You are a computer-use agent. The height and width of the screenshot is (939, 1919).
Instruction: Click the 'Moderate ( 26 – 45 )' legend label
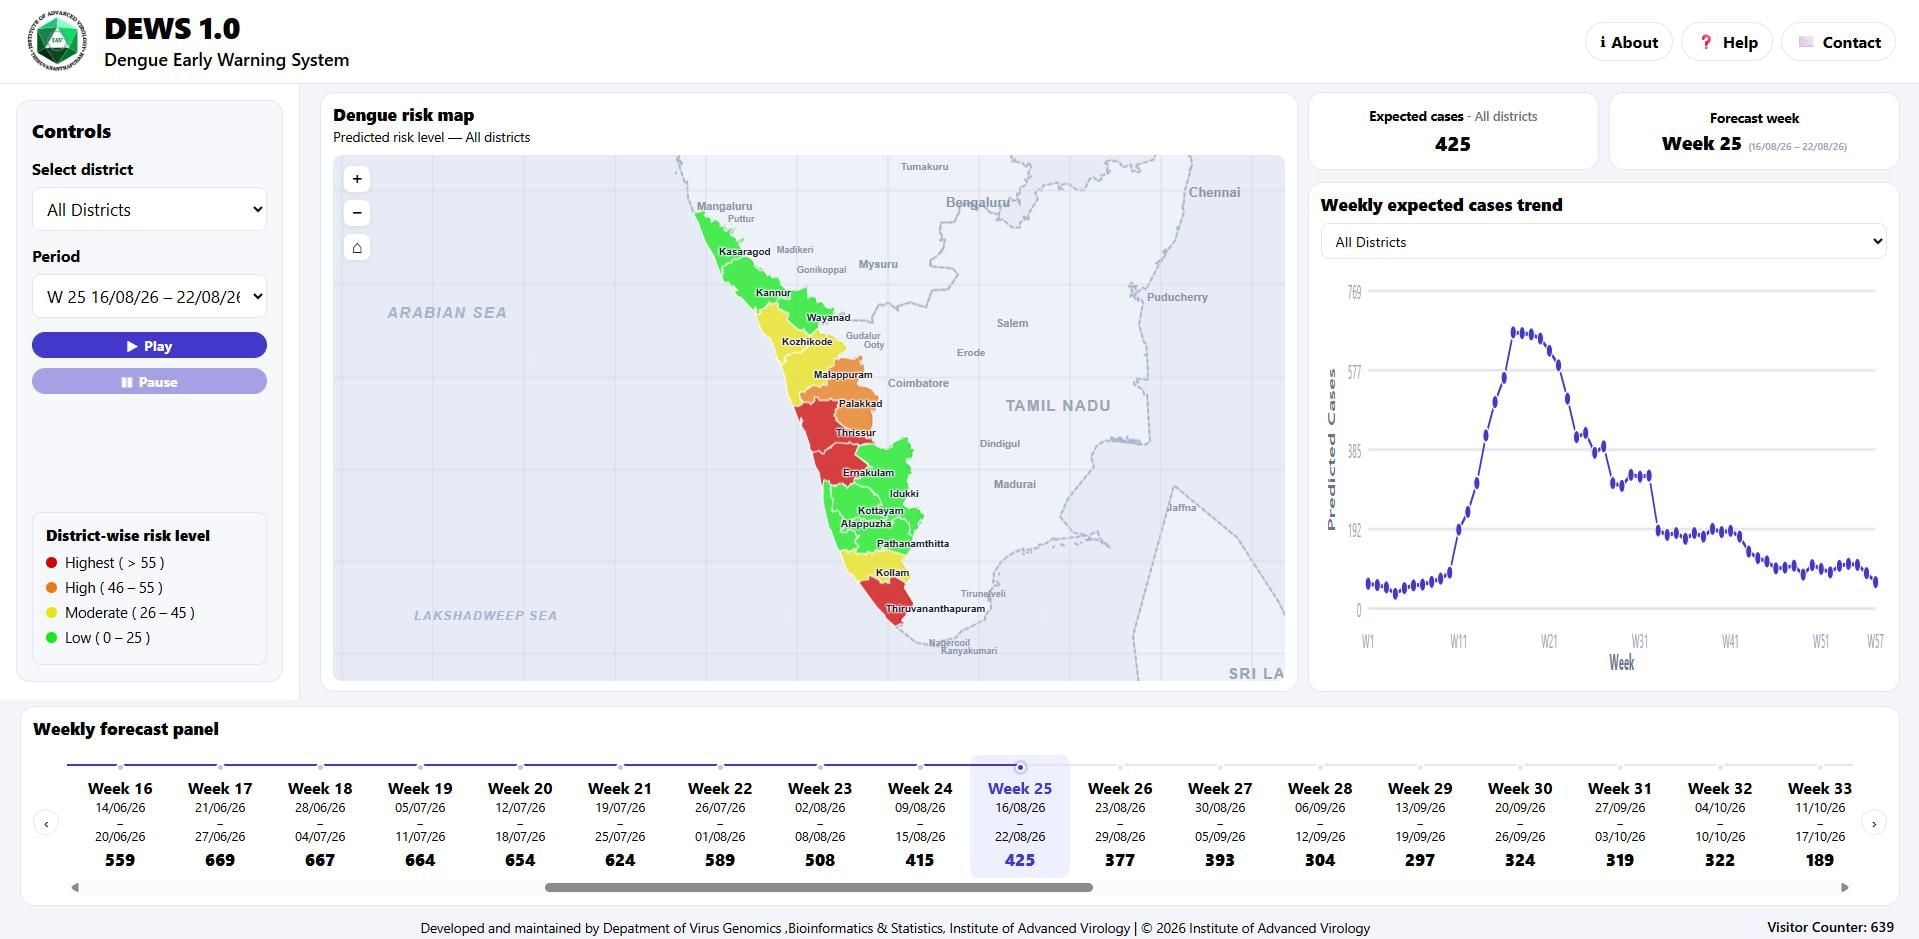point(130,613)
